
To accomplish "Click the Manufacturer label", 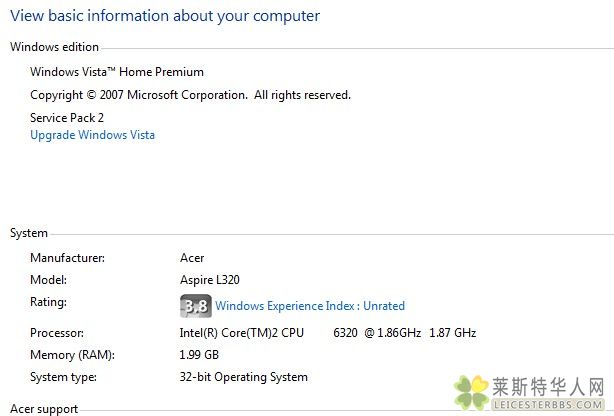I will [x=67, y=258].
